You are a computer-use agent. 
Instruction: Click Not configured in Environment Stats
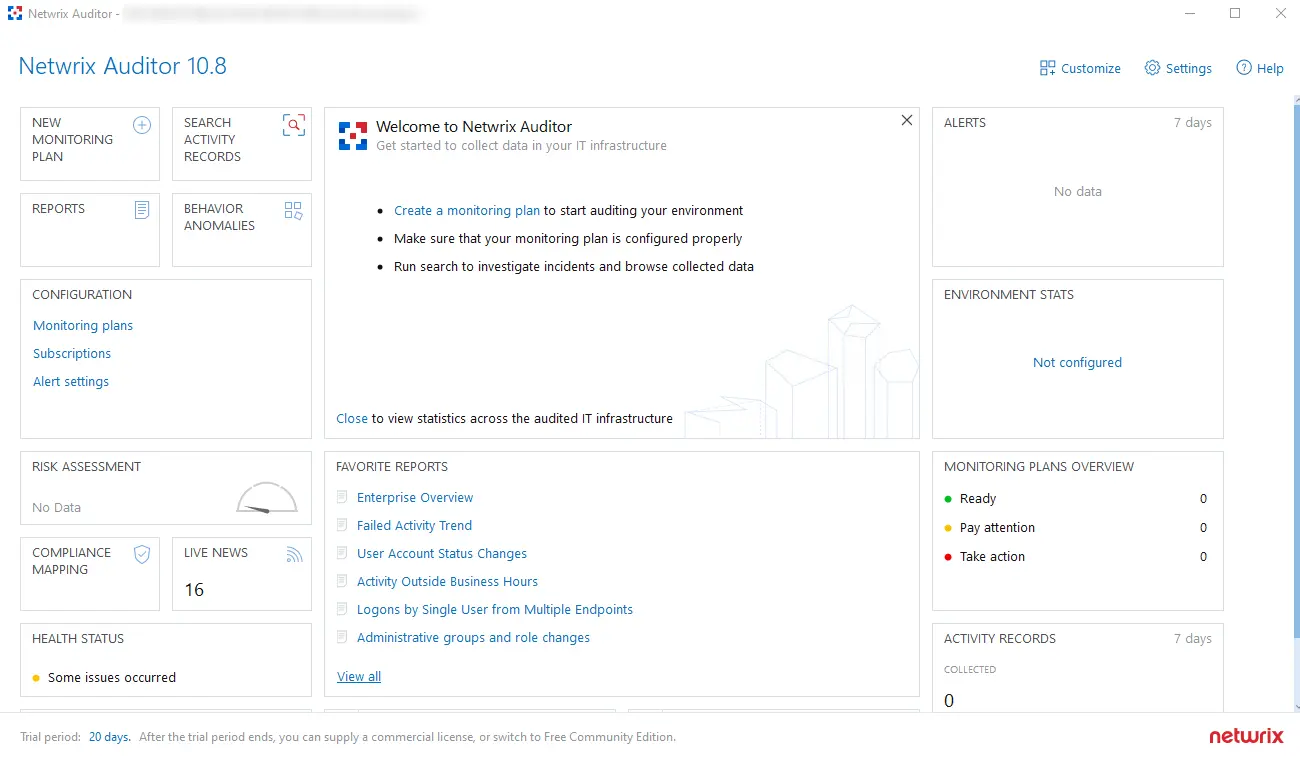tap(1077, 363)
